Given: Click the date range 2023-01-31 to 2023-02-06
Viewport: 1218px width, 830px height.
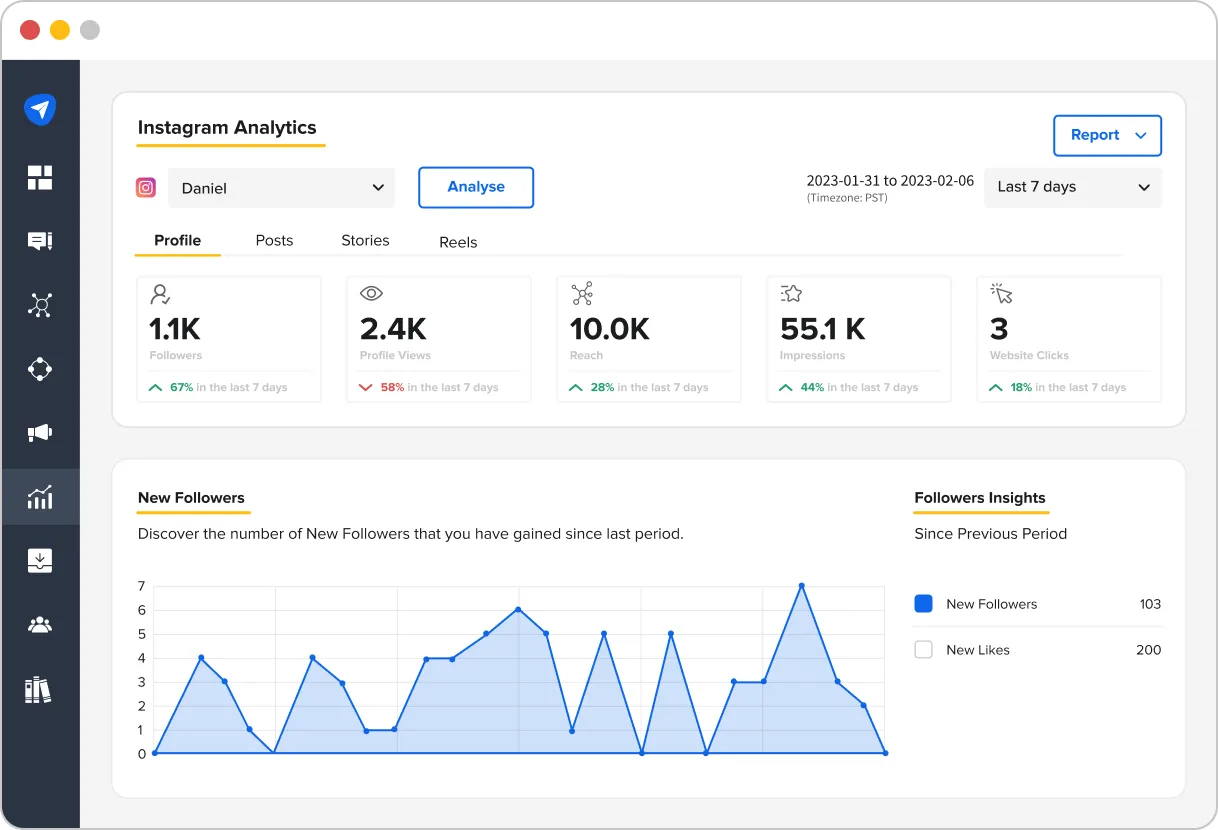Looking at the screenshot, I should (x=890, y=181).
